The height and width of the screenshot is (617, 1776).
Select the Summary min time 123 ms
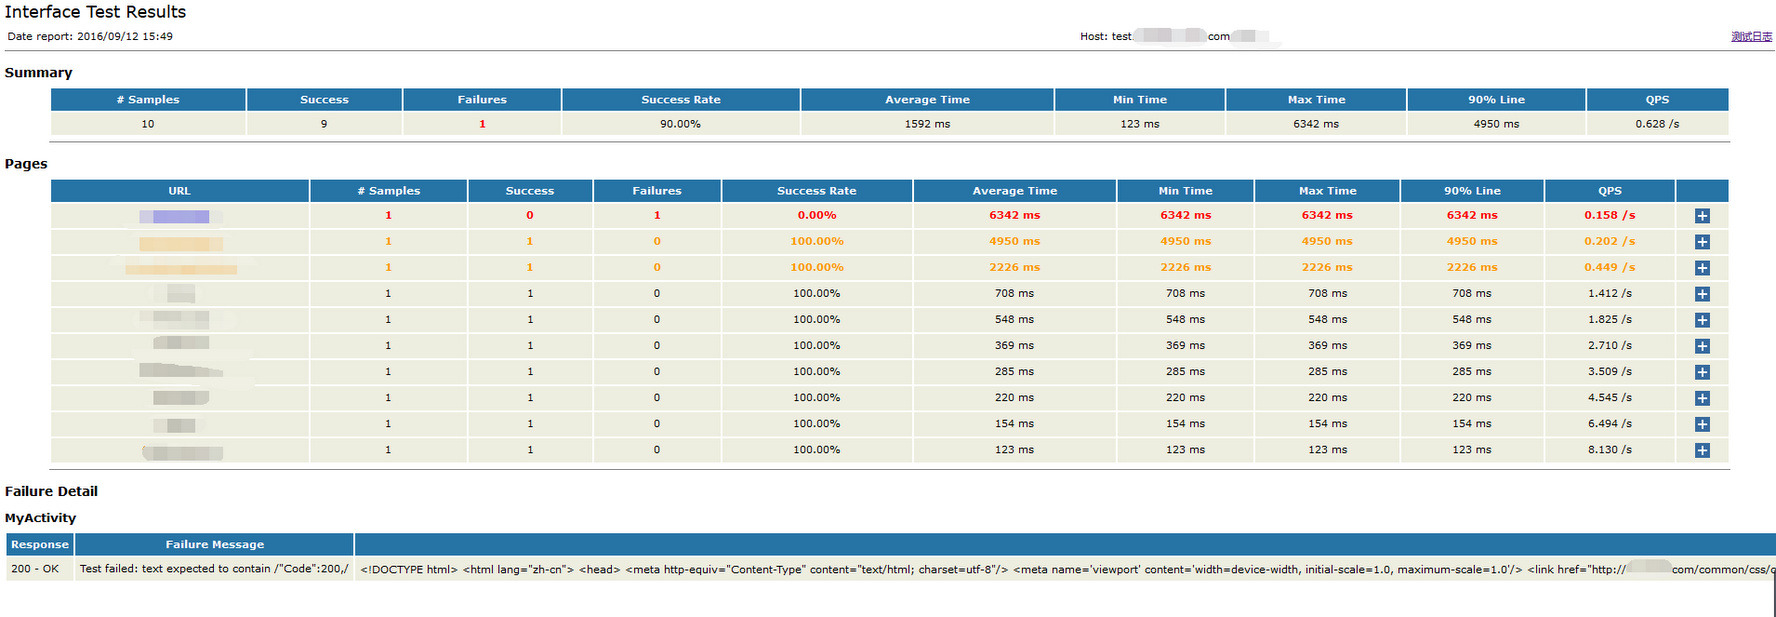(x=1139, y=124)
